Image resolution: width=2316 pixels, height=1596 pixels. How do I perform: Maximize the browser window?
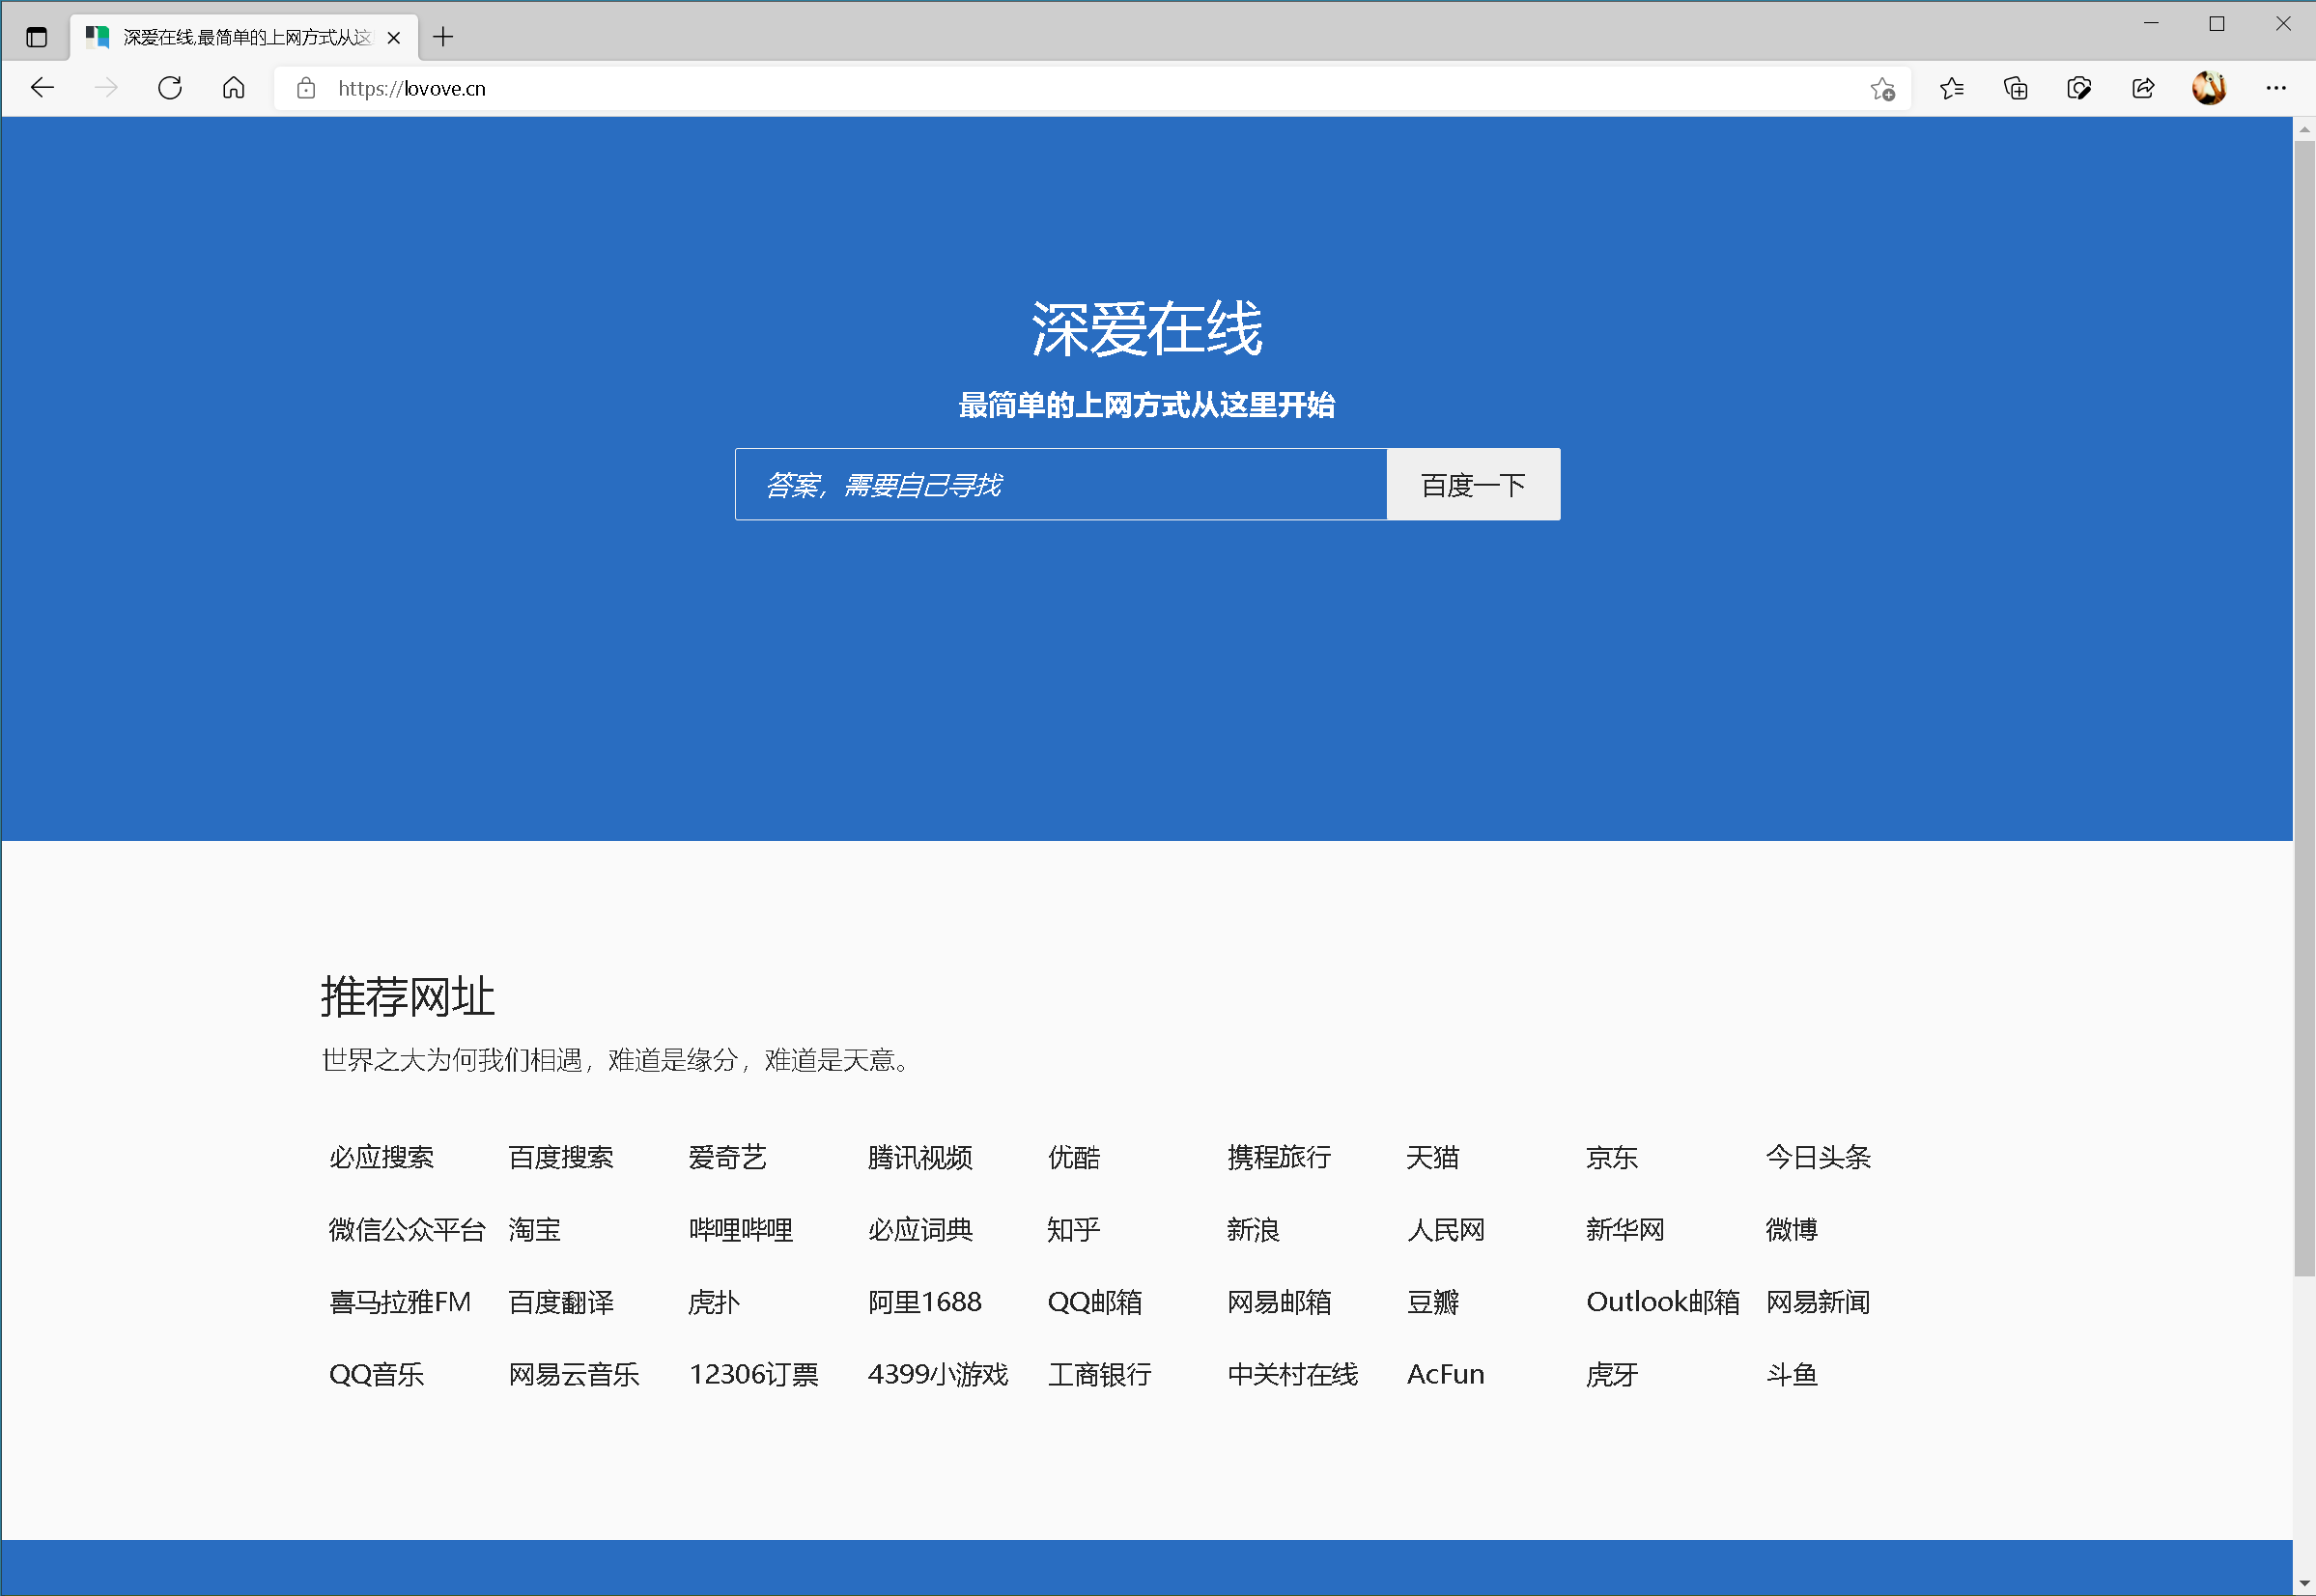pyautogui.click(x=2217, y=23)
